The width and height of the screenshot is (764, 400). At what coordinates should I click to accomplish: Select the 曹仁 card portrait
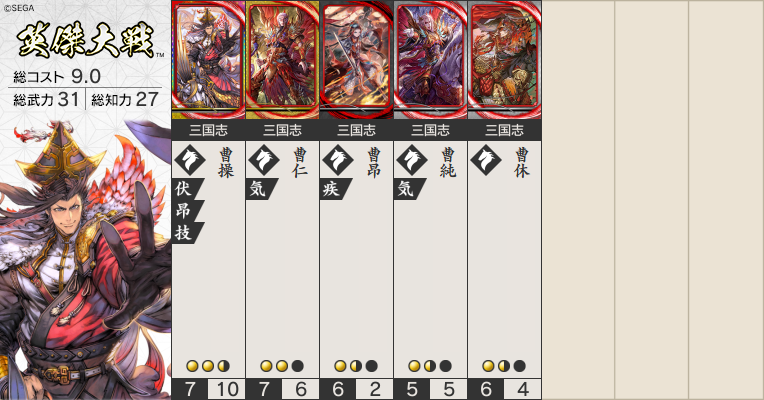tap(283, 59)
